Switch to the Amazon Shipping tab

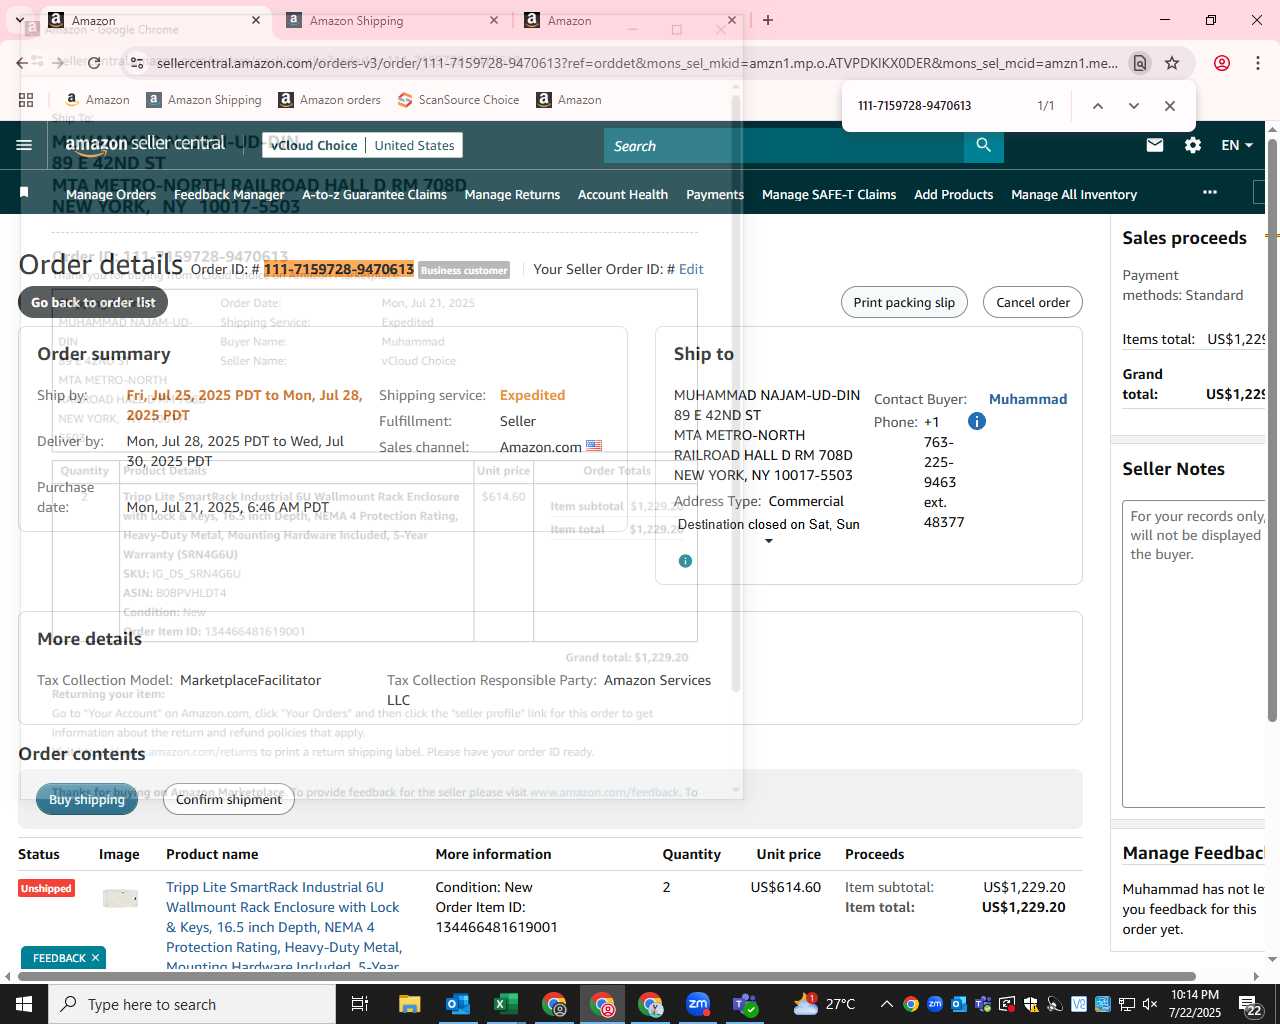(390, 20)
